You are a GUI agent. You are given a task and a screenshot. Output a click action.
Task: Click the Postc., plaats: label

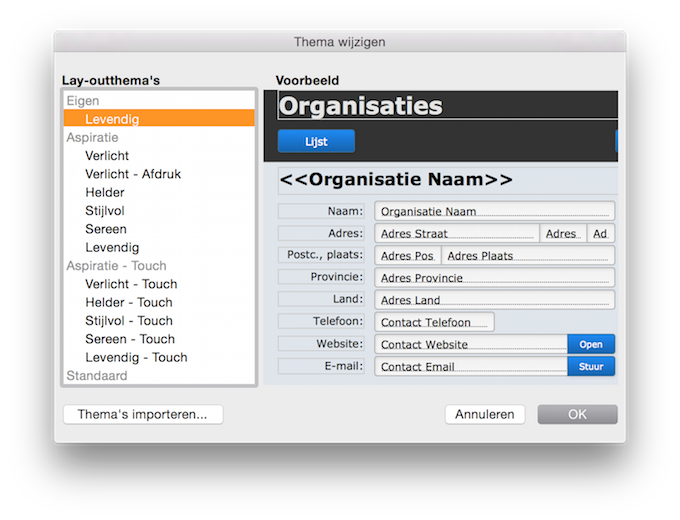click(321, 255)
